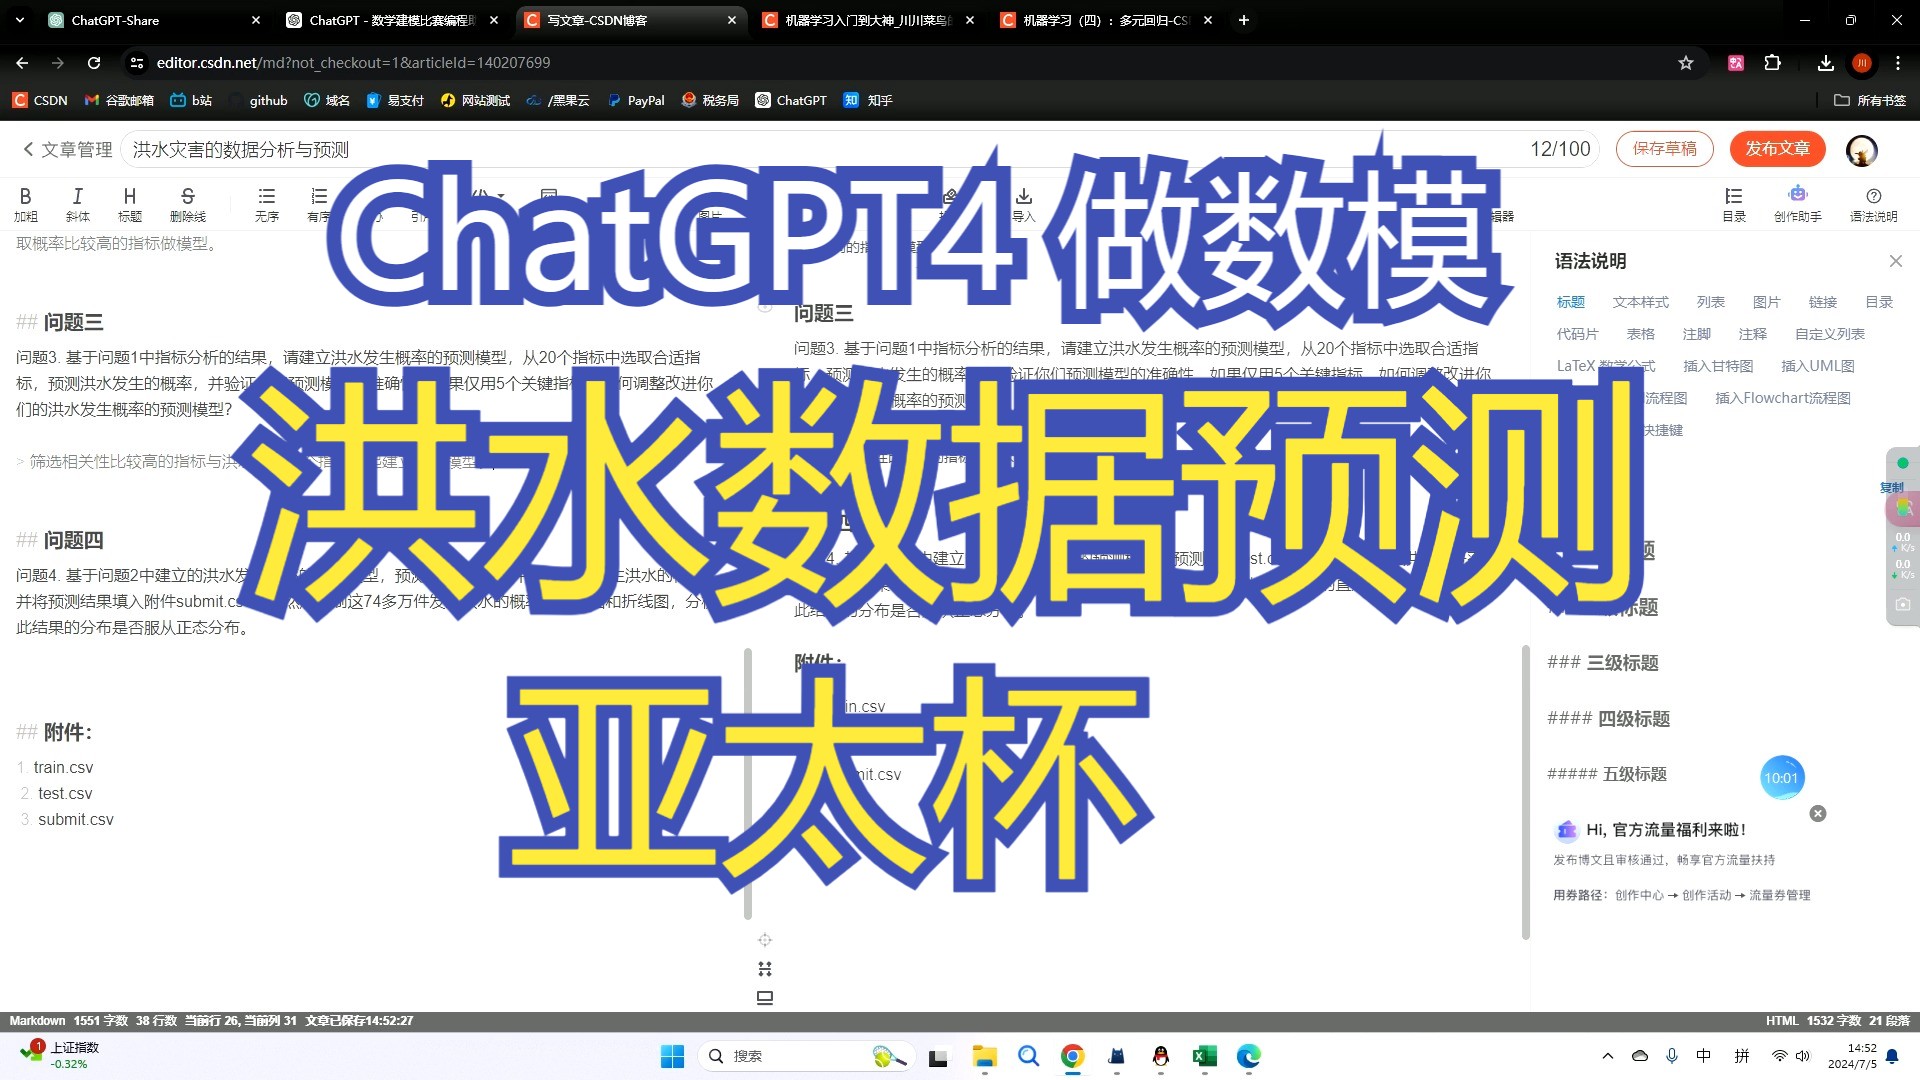Click the taskbar 搜索 search box
1920x1080 pixels.
tap(806, 1056)
